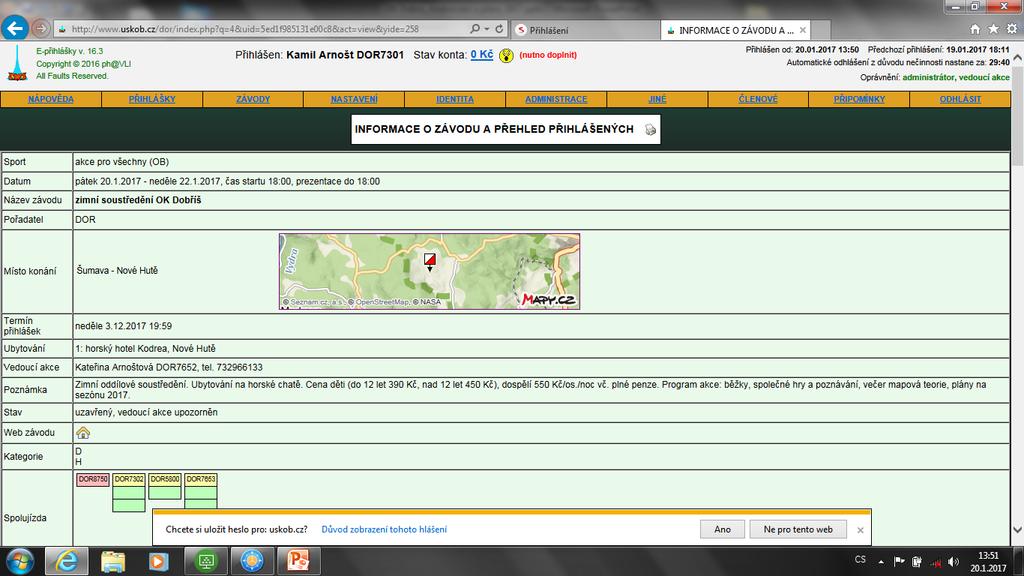
Task: Open the NASTAVENÍ menu
Action: [354, 99]
